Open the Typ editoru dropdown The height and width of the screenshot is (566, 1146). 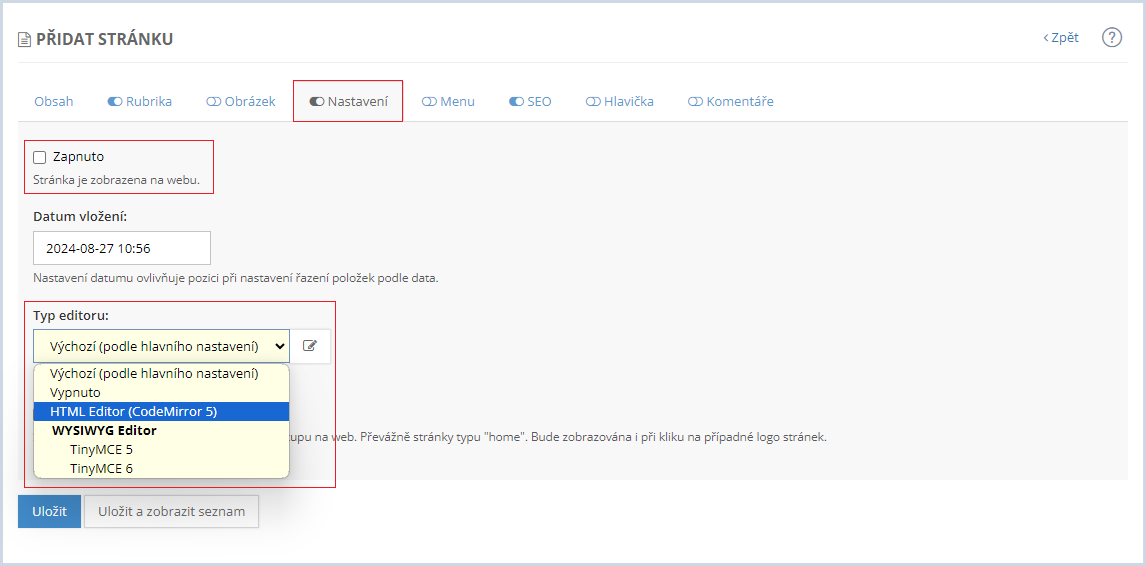(x=161, y=346)
